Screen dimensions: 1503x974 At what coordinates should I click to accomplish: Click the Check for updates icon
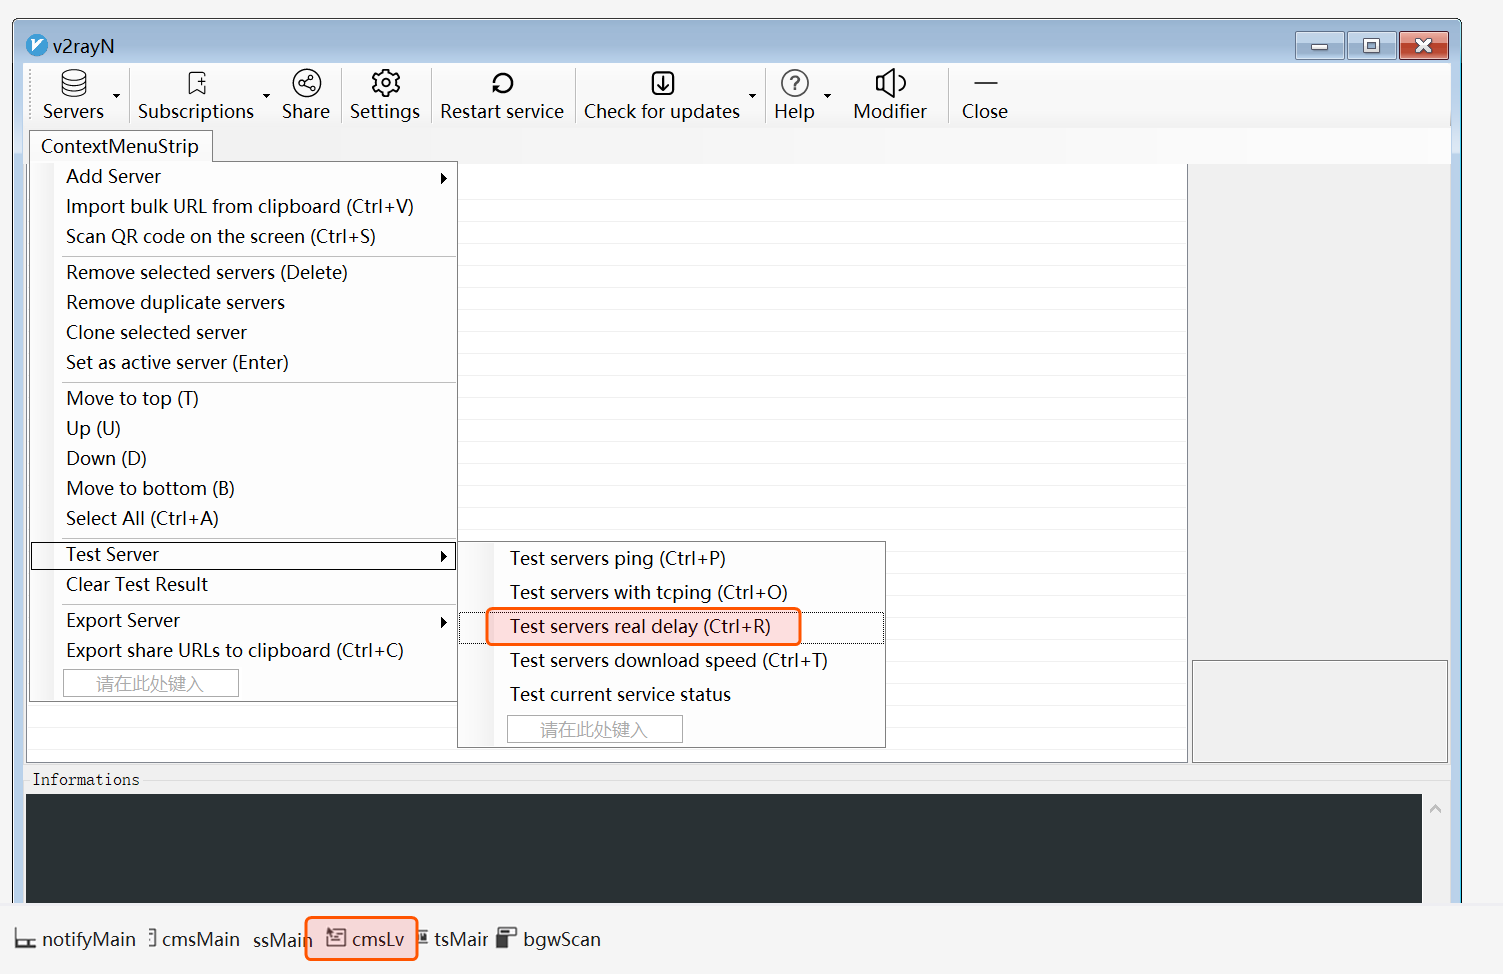coord(662,83)
